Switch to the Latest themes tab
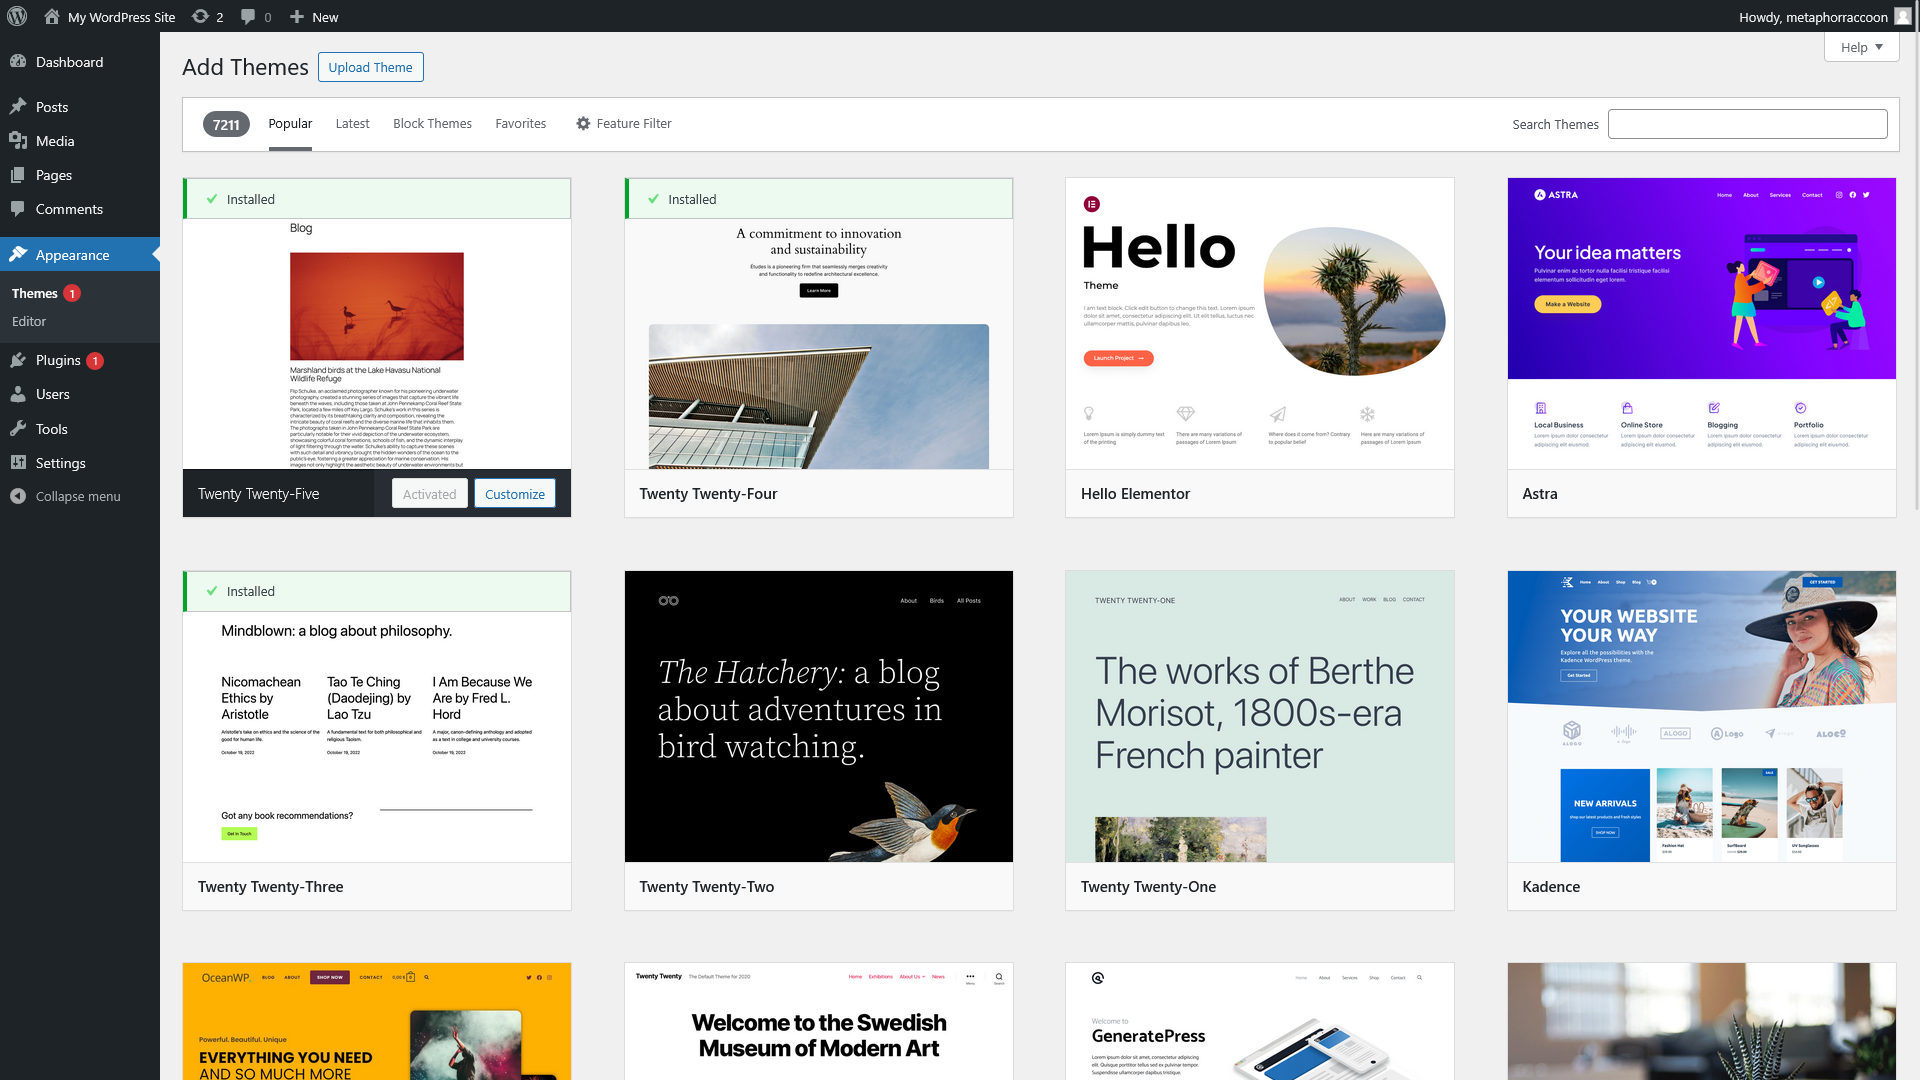 (352, 123)
